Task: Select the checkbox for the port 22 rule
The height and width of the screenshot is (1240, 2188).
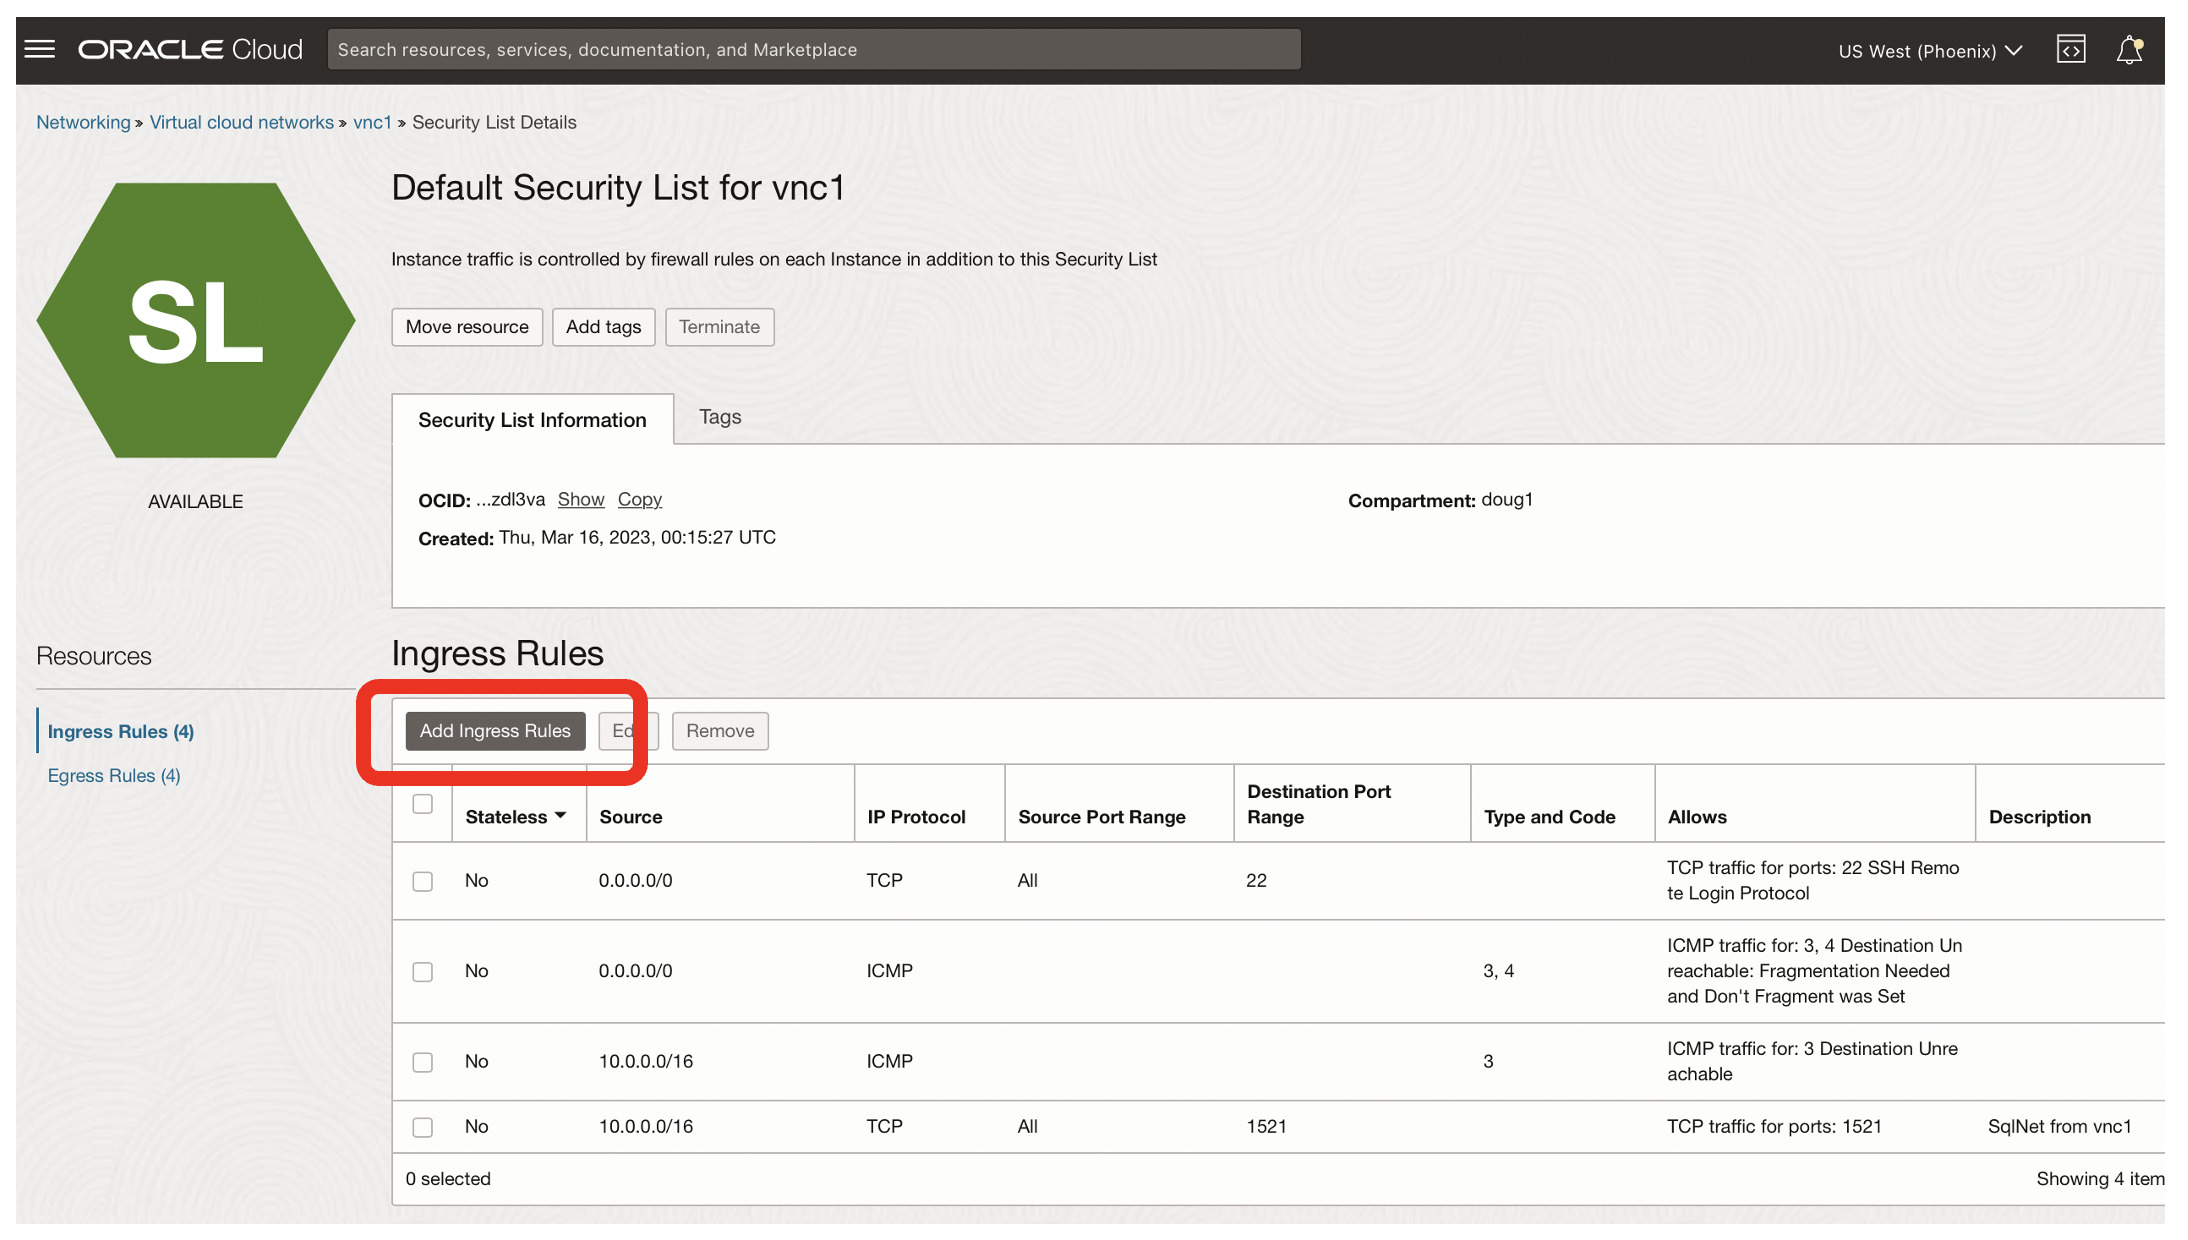Action: (422, 881)
